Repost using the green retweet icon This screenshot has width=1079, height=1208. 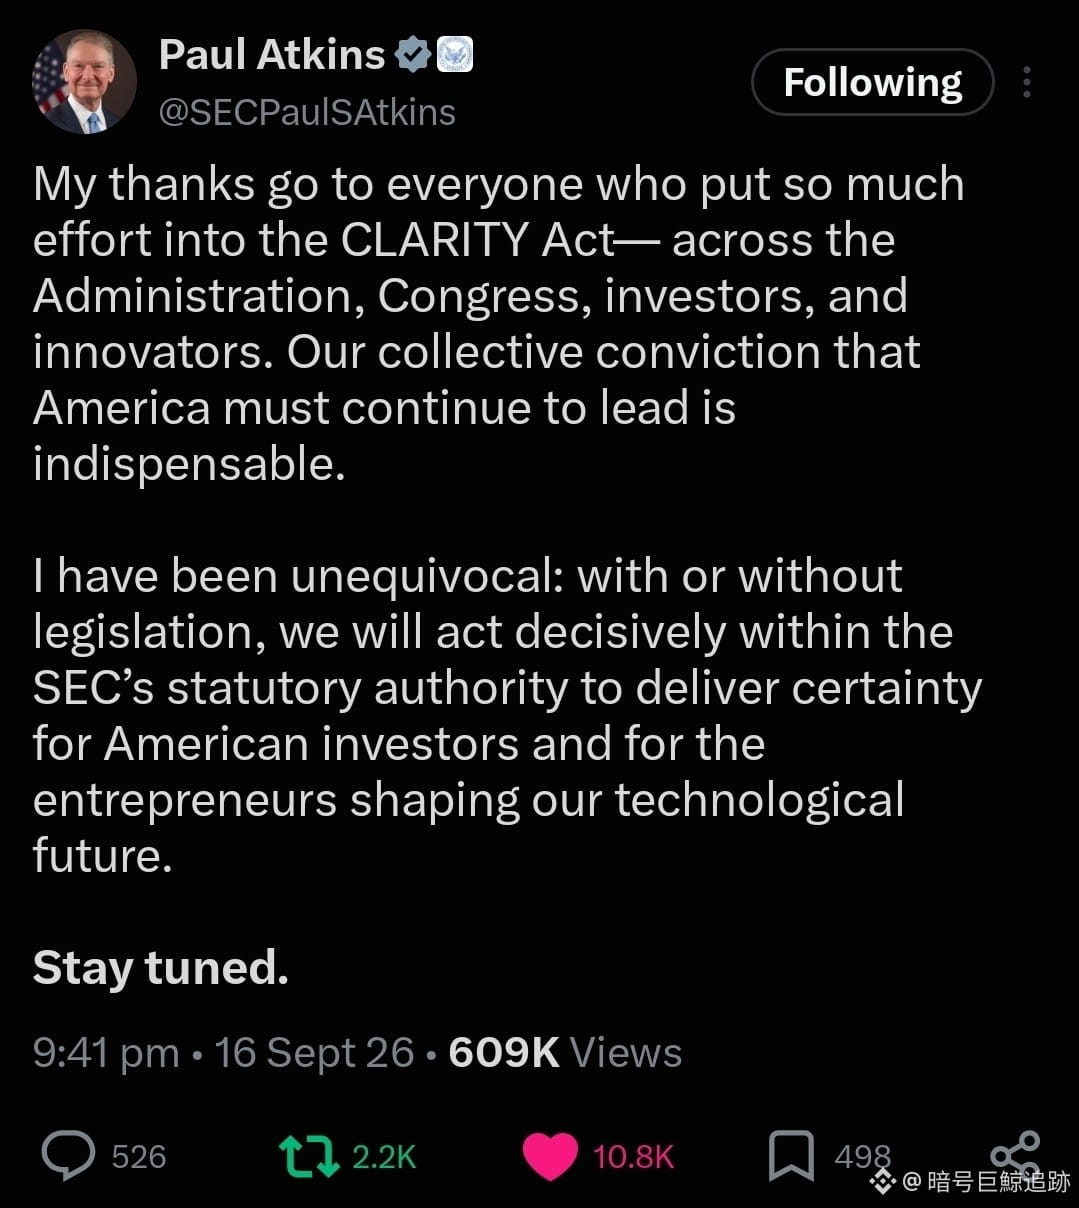(308, 1155)
